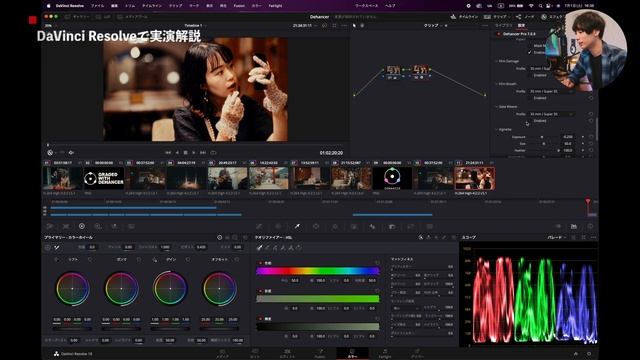Select the Qualifier eyedropper palette icon
Image resolution: width=640 pixels, height=360 pixels.
pos(298,226)
